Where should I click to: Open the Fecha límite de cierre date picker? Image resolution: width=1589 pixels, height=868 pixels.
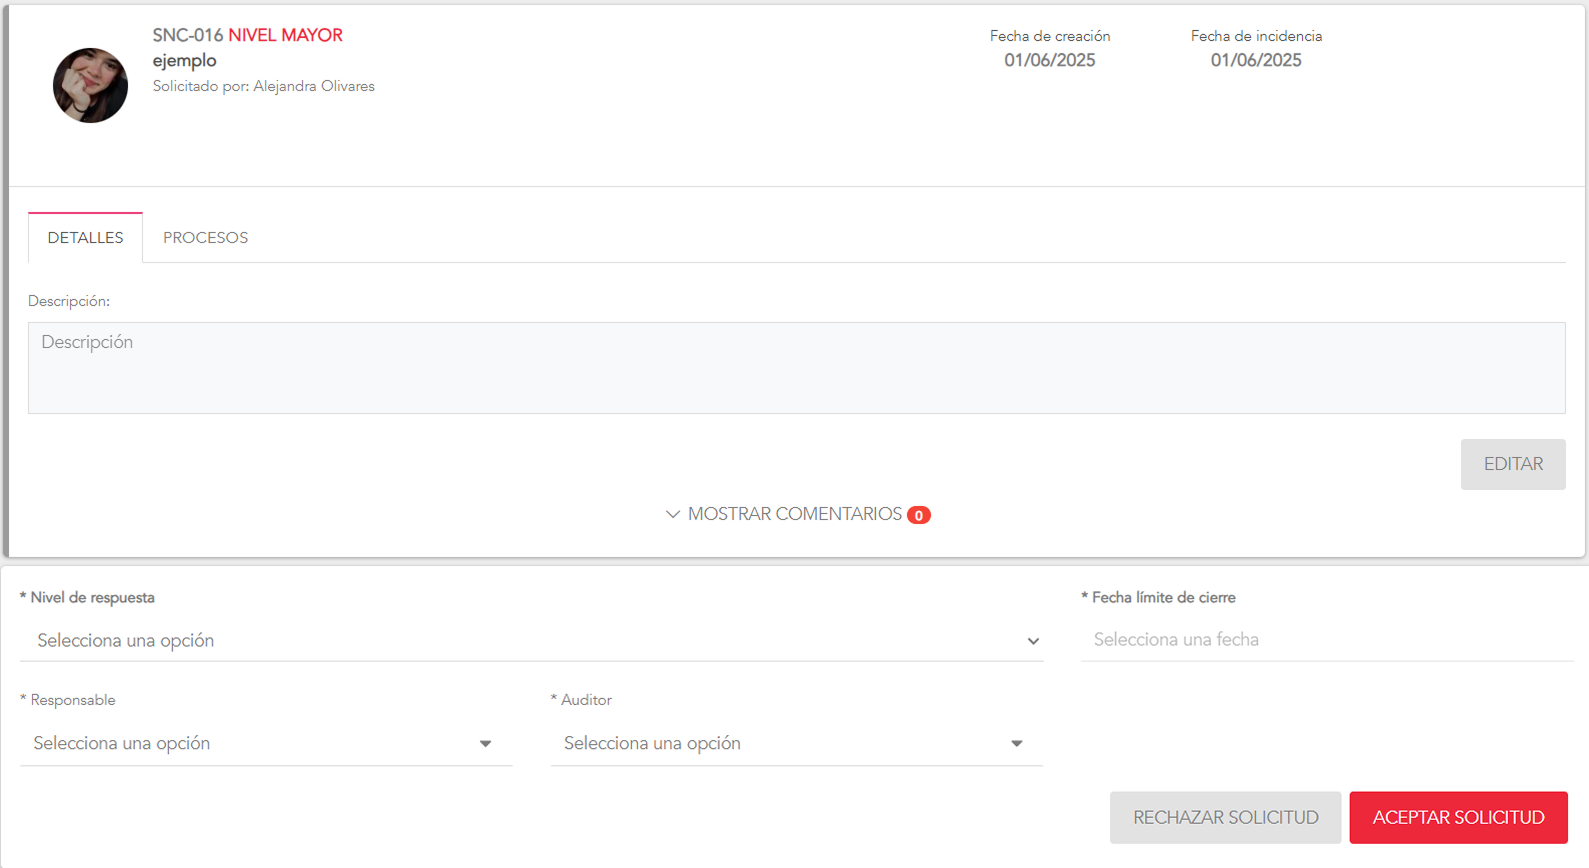pyautogui.click(x=1326, y=640)
